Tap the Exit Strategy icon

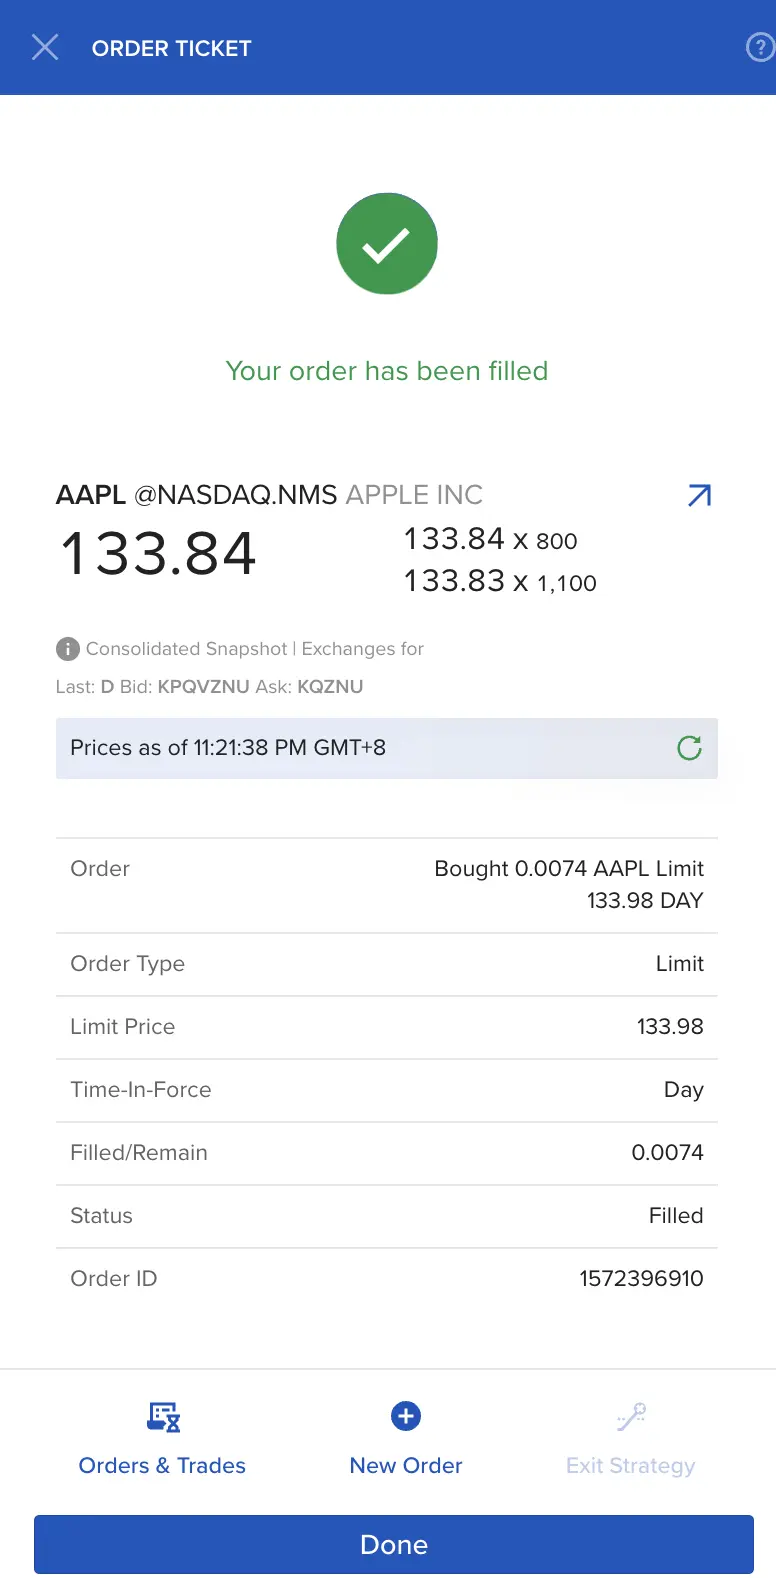coord(631,1417)
